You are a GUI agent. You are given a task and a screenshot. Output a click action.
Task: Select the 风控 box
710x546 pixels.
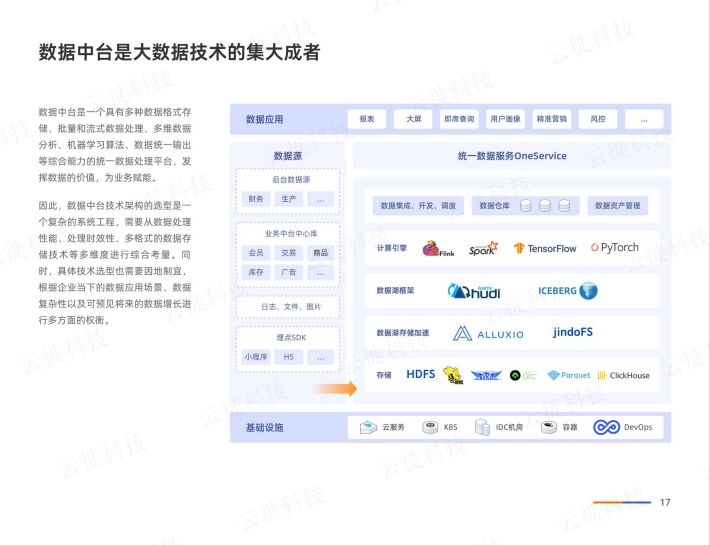[x=598, y=119]
